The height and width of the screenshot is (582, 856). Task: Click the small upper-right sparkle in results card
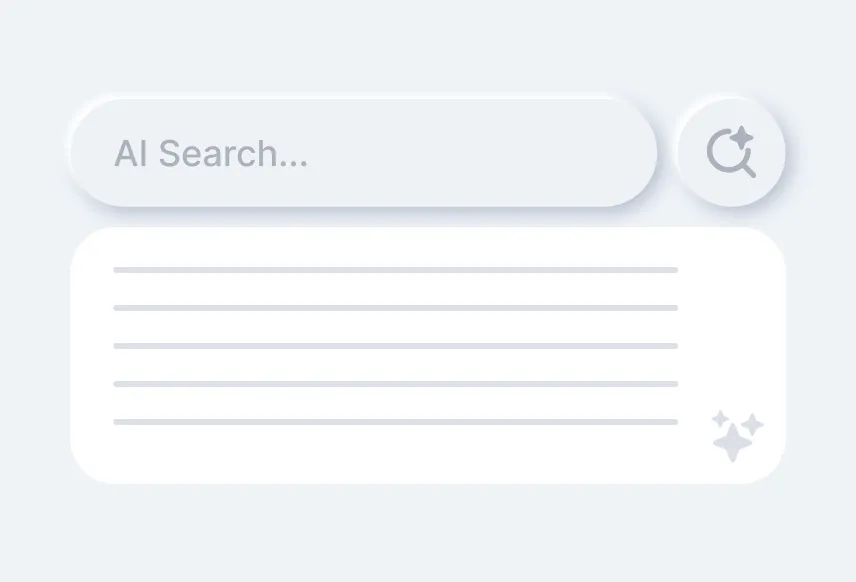(x=752, y=425)
